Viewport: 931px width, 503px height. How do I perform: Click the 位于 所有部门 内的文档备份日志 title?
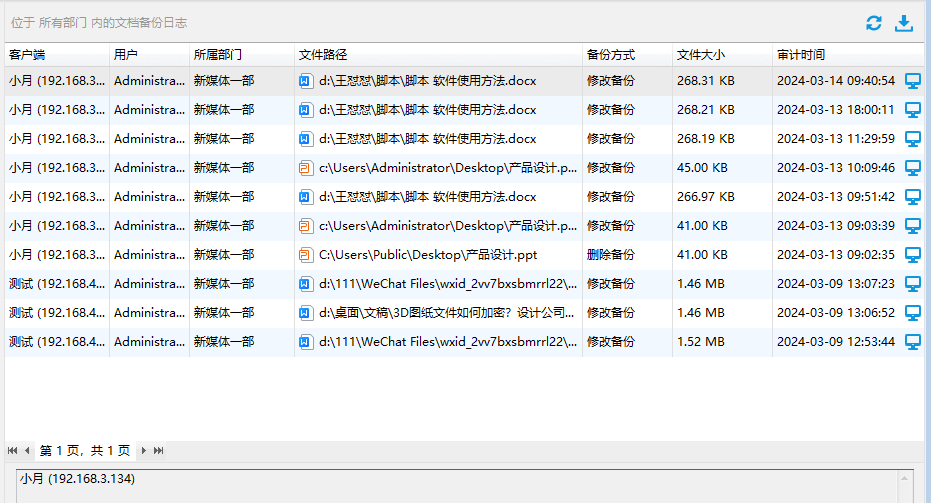(x=99, y=23)
